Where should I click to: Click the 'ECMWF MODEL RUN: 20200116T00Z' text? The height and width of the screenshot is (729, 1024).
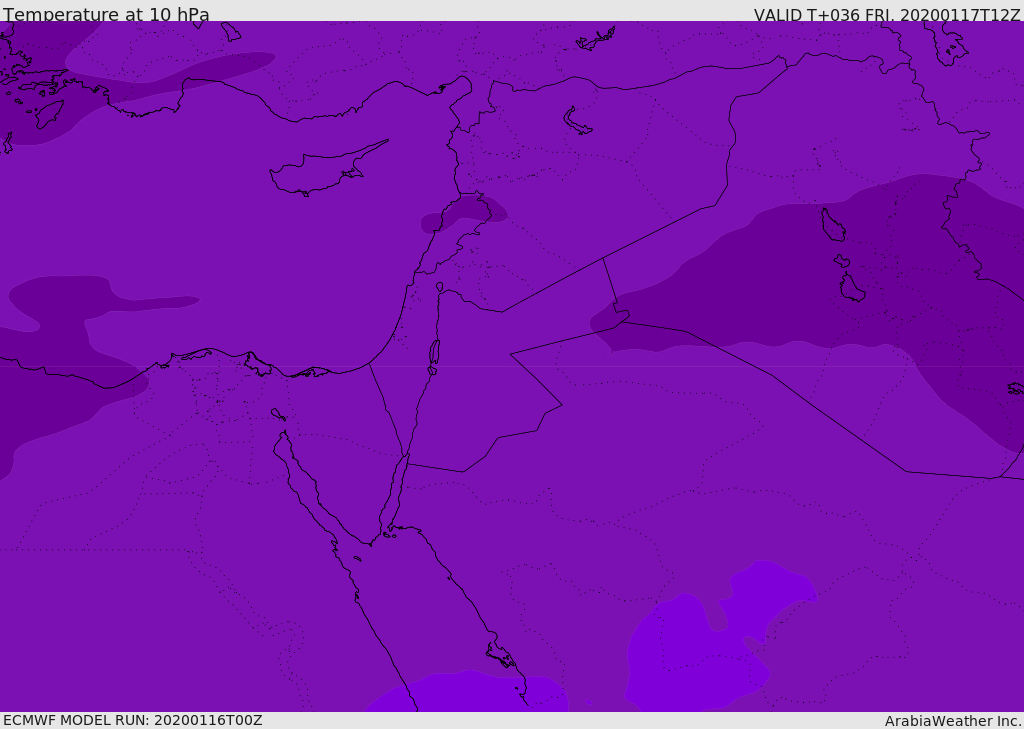(133, 720)
